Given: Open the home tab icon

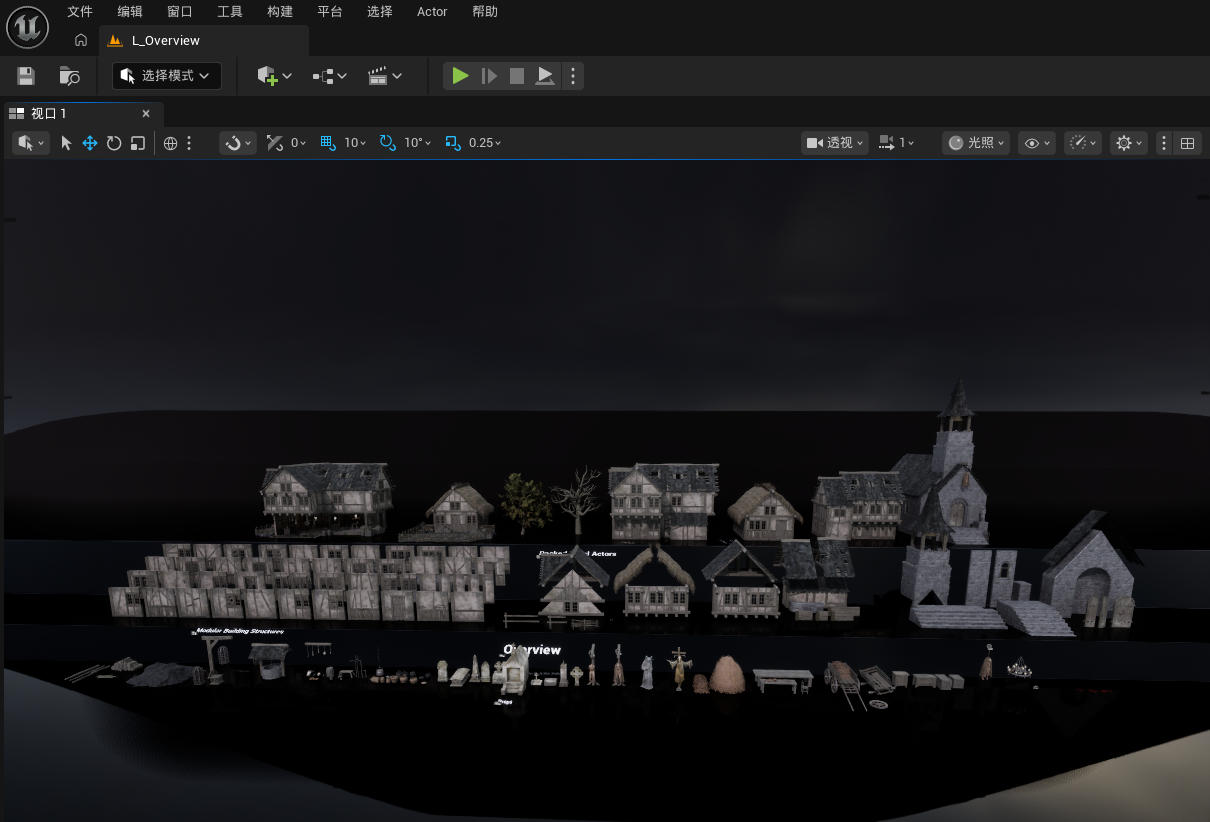Looking at the screenshot, I should point(81,40).
